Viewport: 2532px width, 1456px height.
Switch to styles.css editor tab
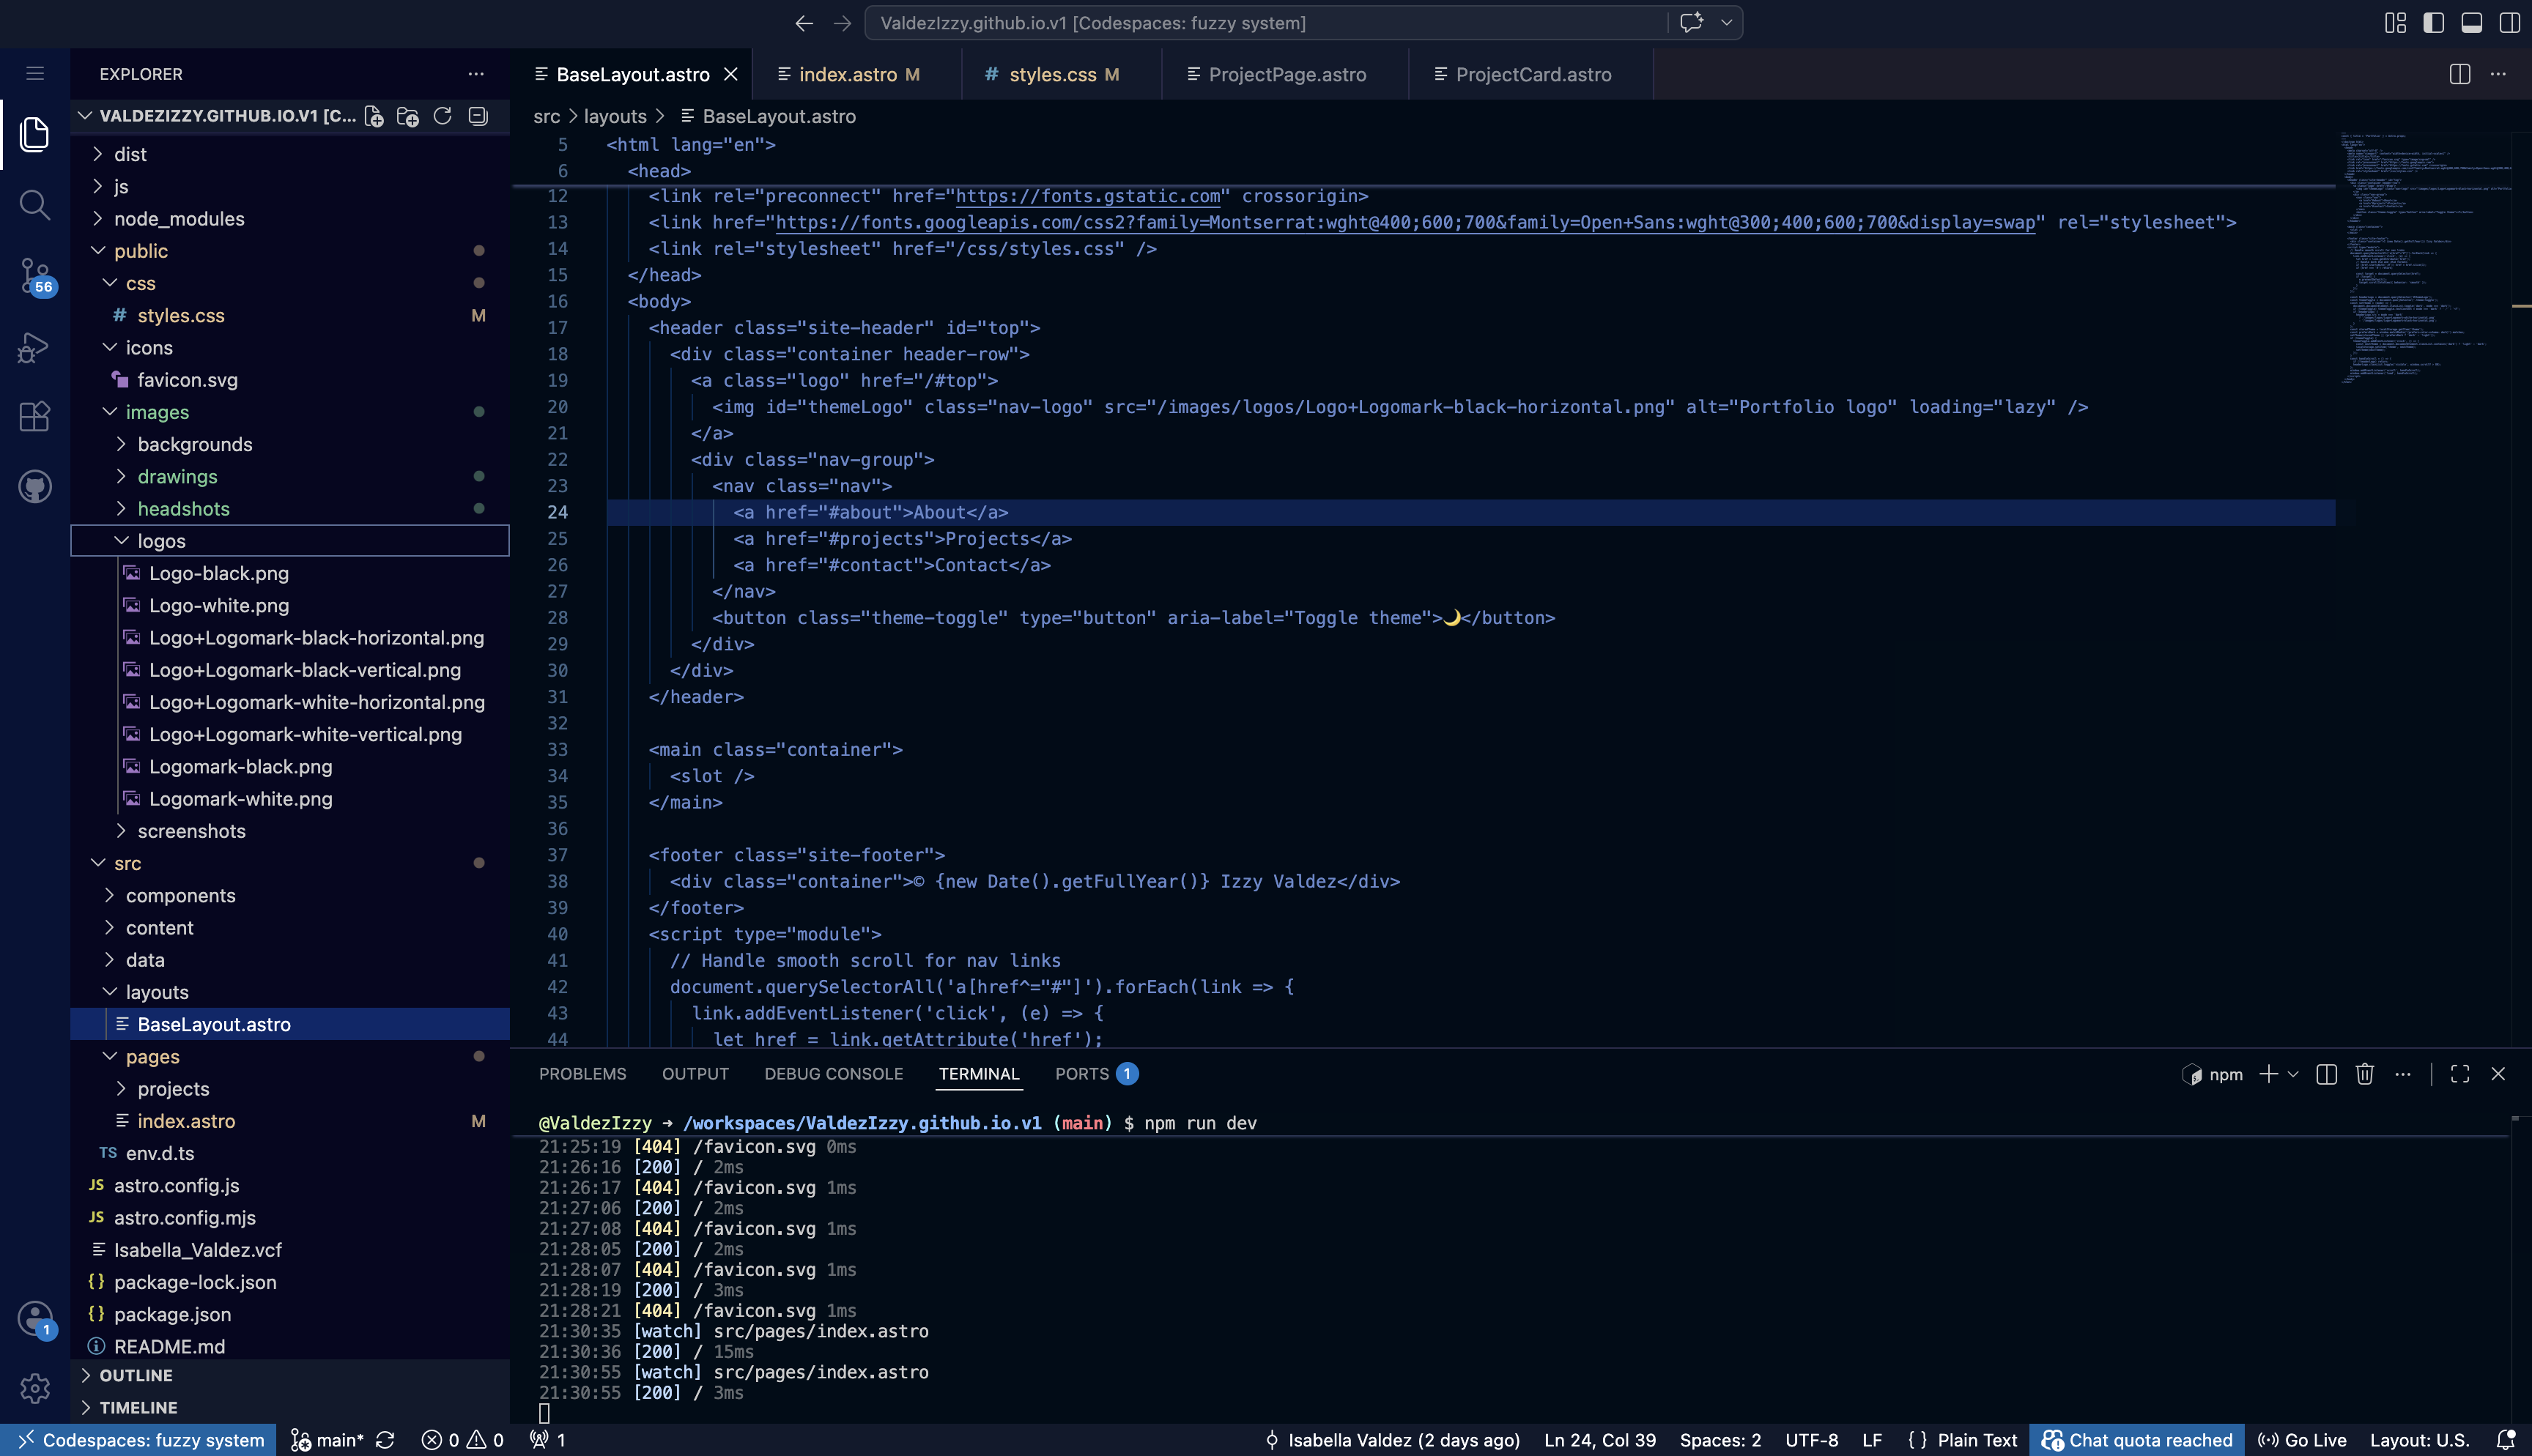[1062, 74]
